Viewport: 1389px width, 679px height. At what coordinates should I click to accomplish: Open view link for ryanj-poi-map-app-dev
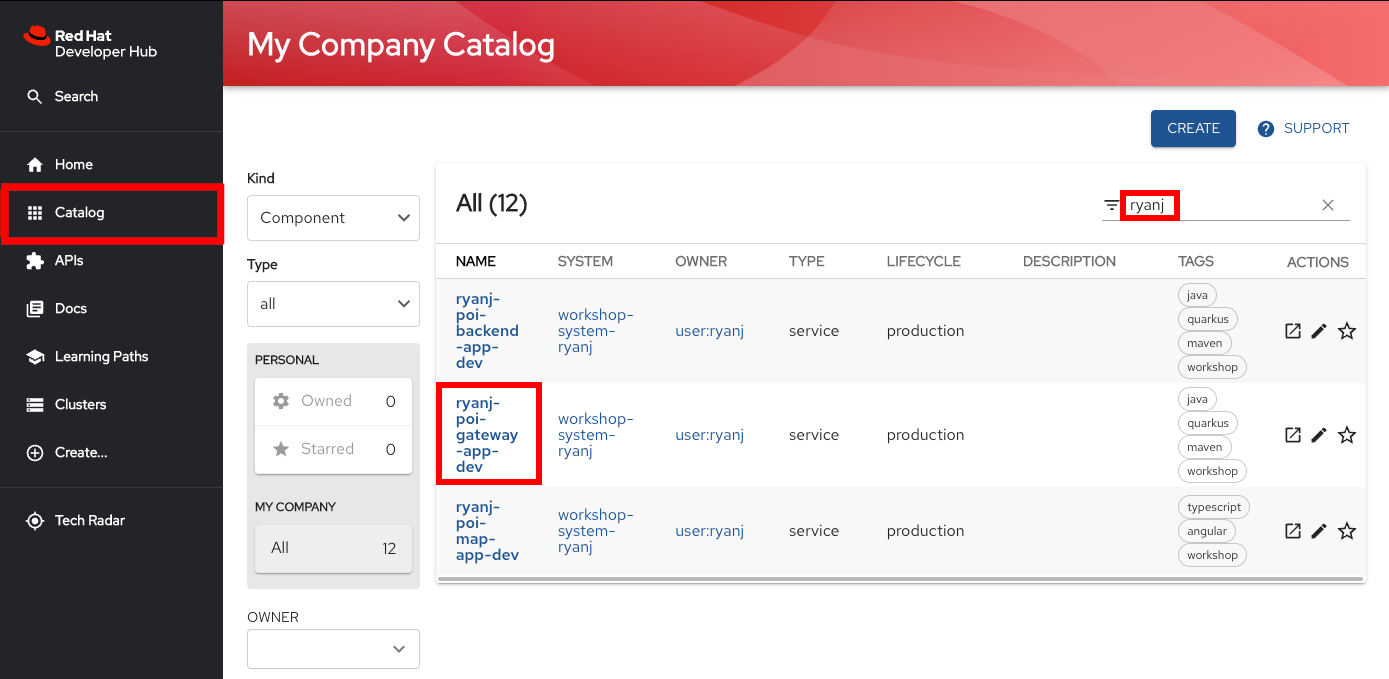[1293, 531]
